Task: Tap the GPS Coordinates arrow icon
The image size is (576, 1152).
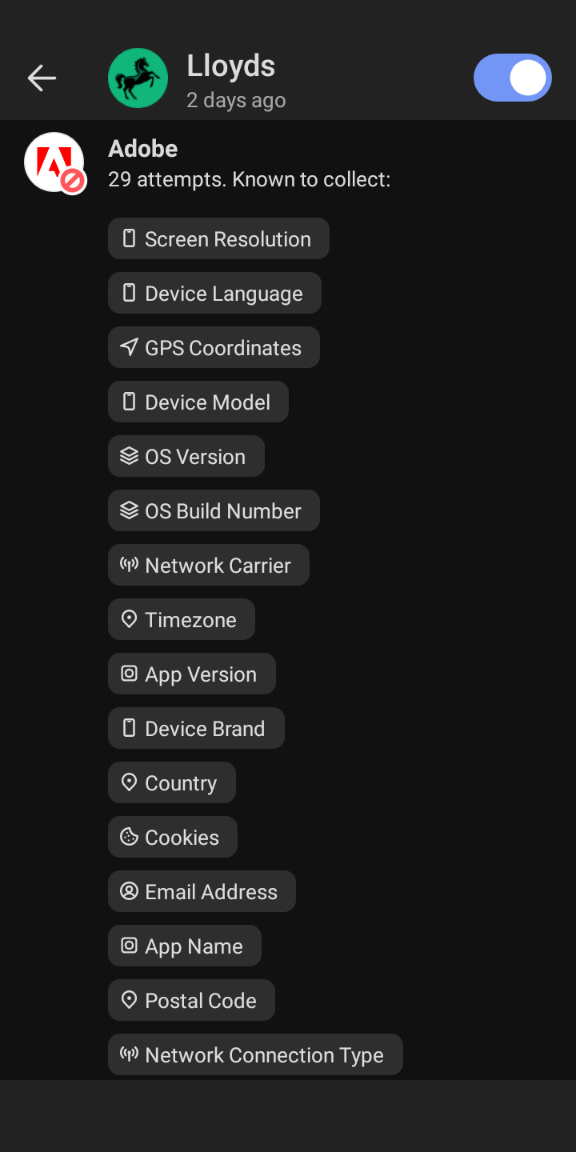Action: [x=129, y=347]
